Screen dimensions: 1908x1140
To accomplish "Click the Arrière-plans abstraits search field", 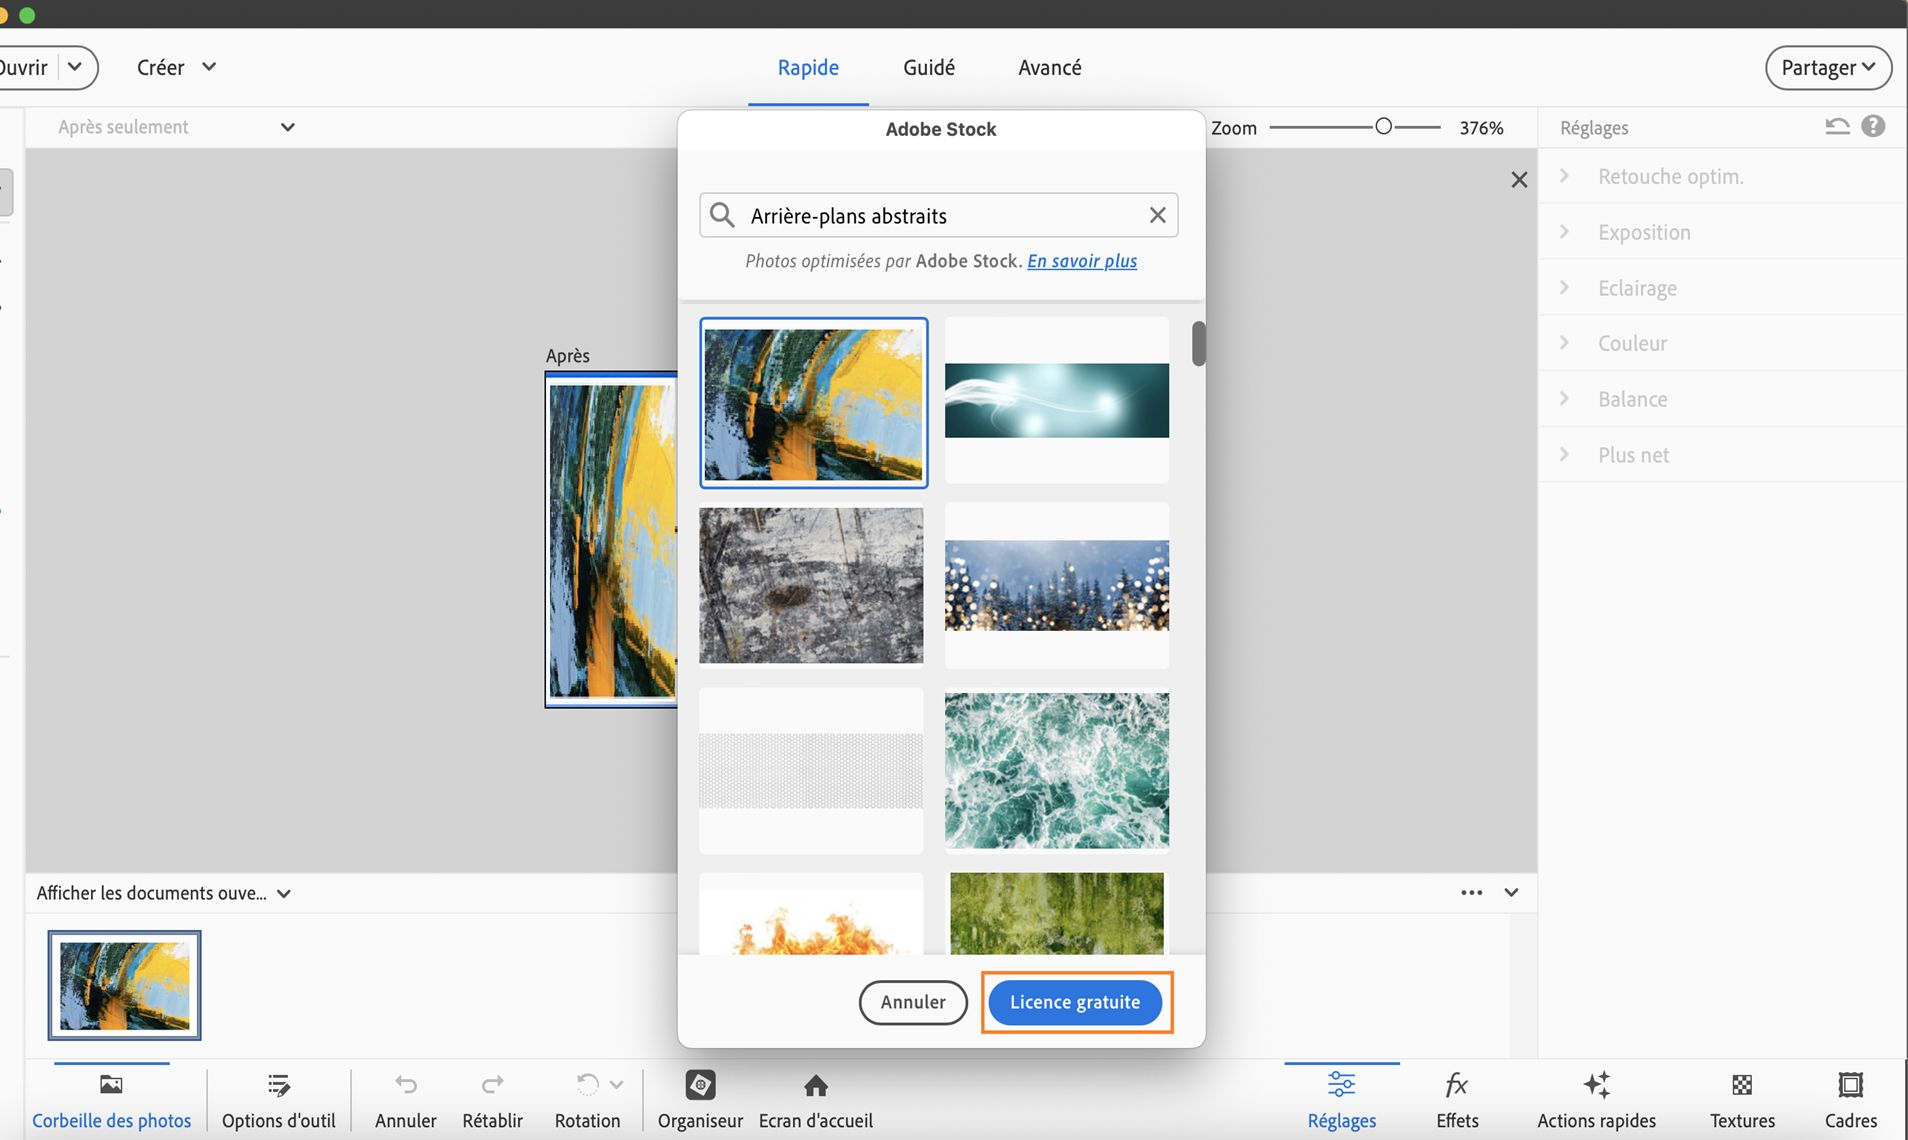I will (x=938, y=215).
